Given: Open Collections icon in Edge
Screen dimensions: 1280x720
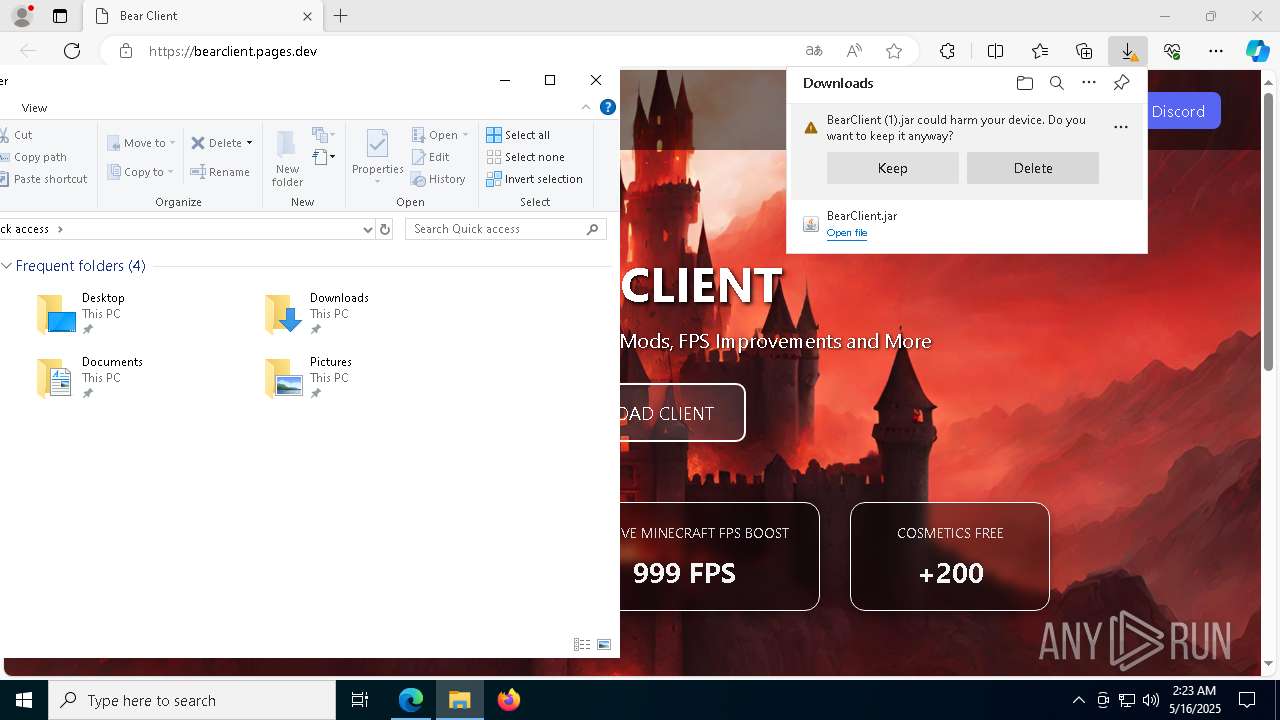Looking at the screenshot, I should click(1084, 51).
